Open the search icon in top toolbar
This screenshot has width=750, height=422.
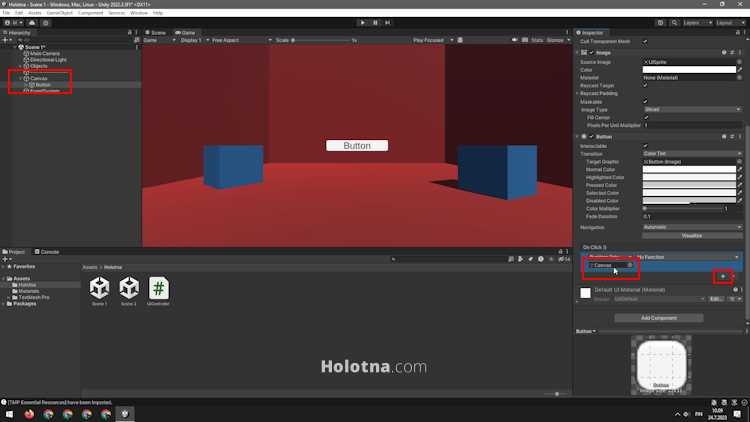click(x=674, y=22)
